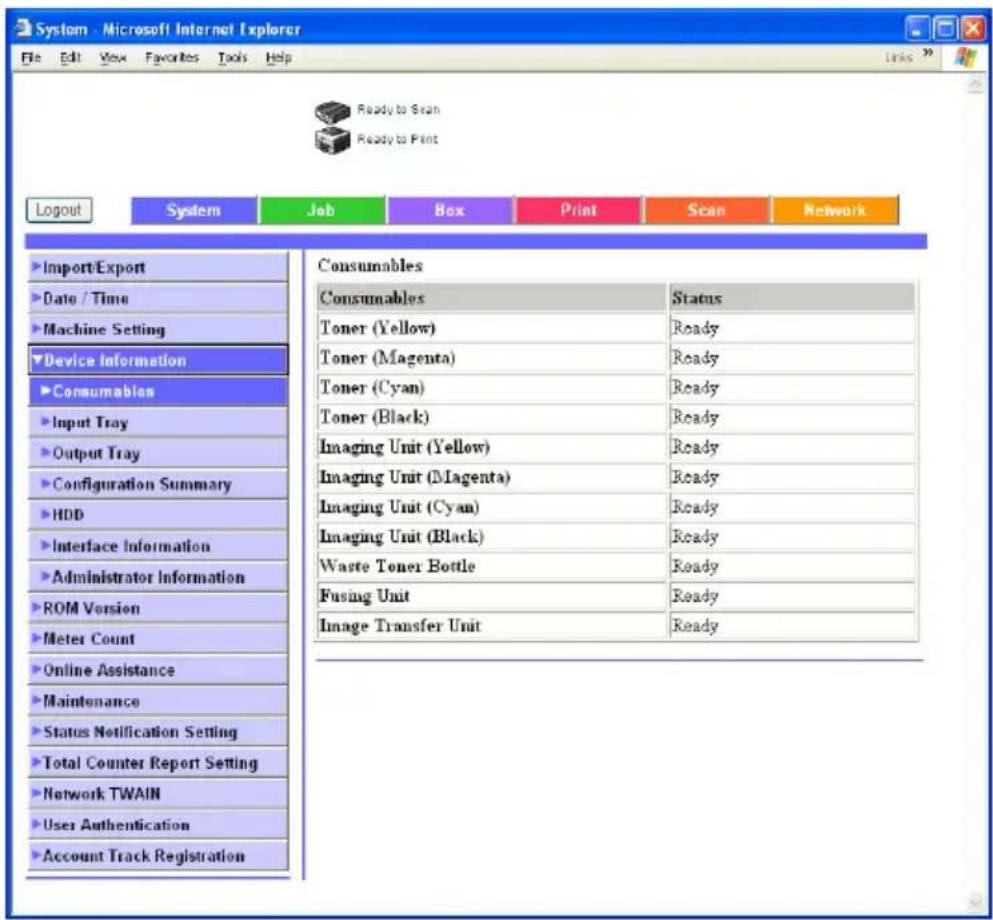Screen dimensions: 993x920
Task: Minimize the Internet Explorer window
Action: click(916, 29)
